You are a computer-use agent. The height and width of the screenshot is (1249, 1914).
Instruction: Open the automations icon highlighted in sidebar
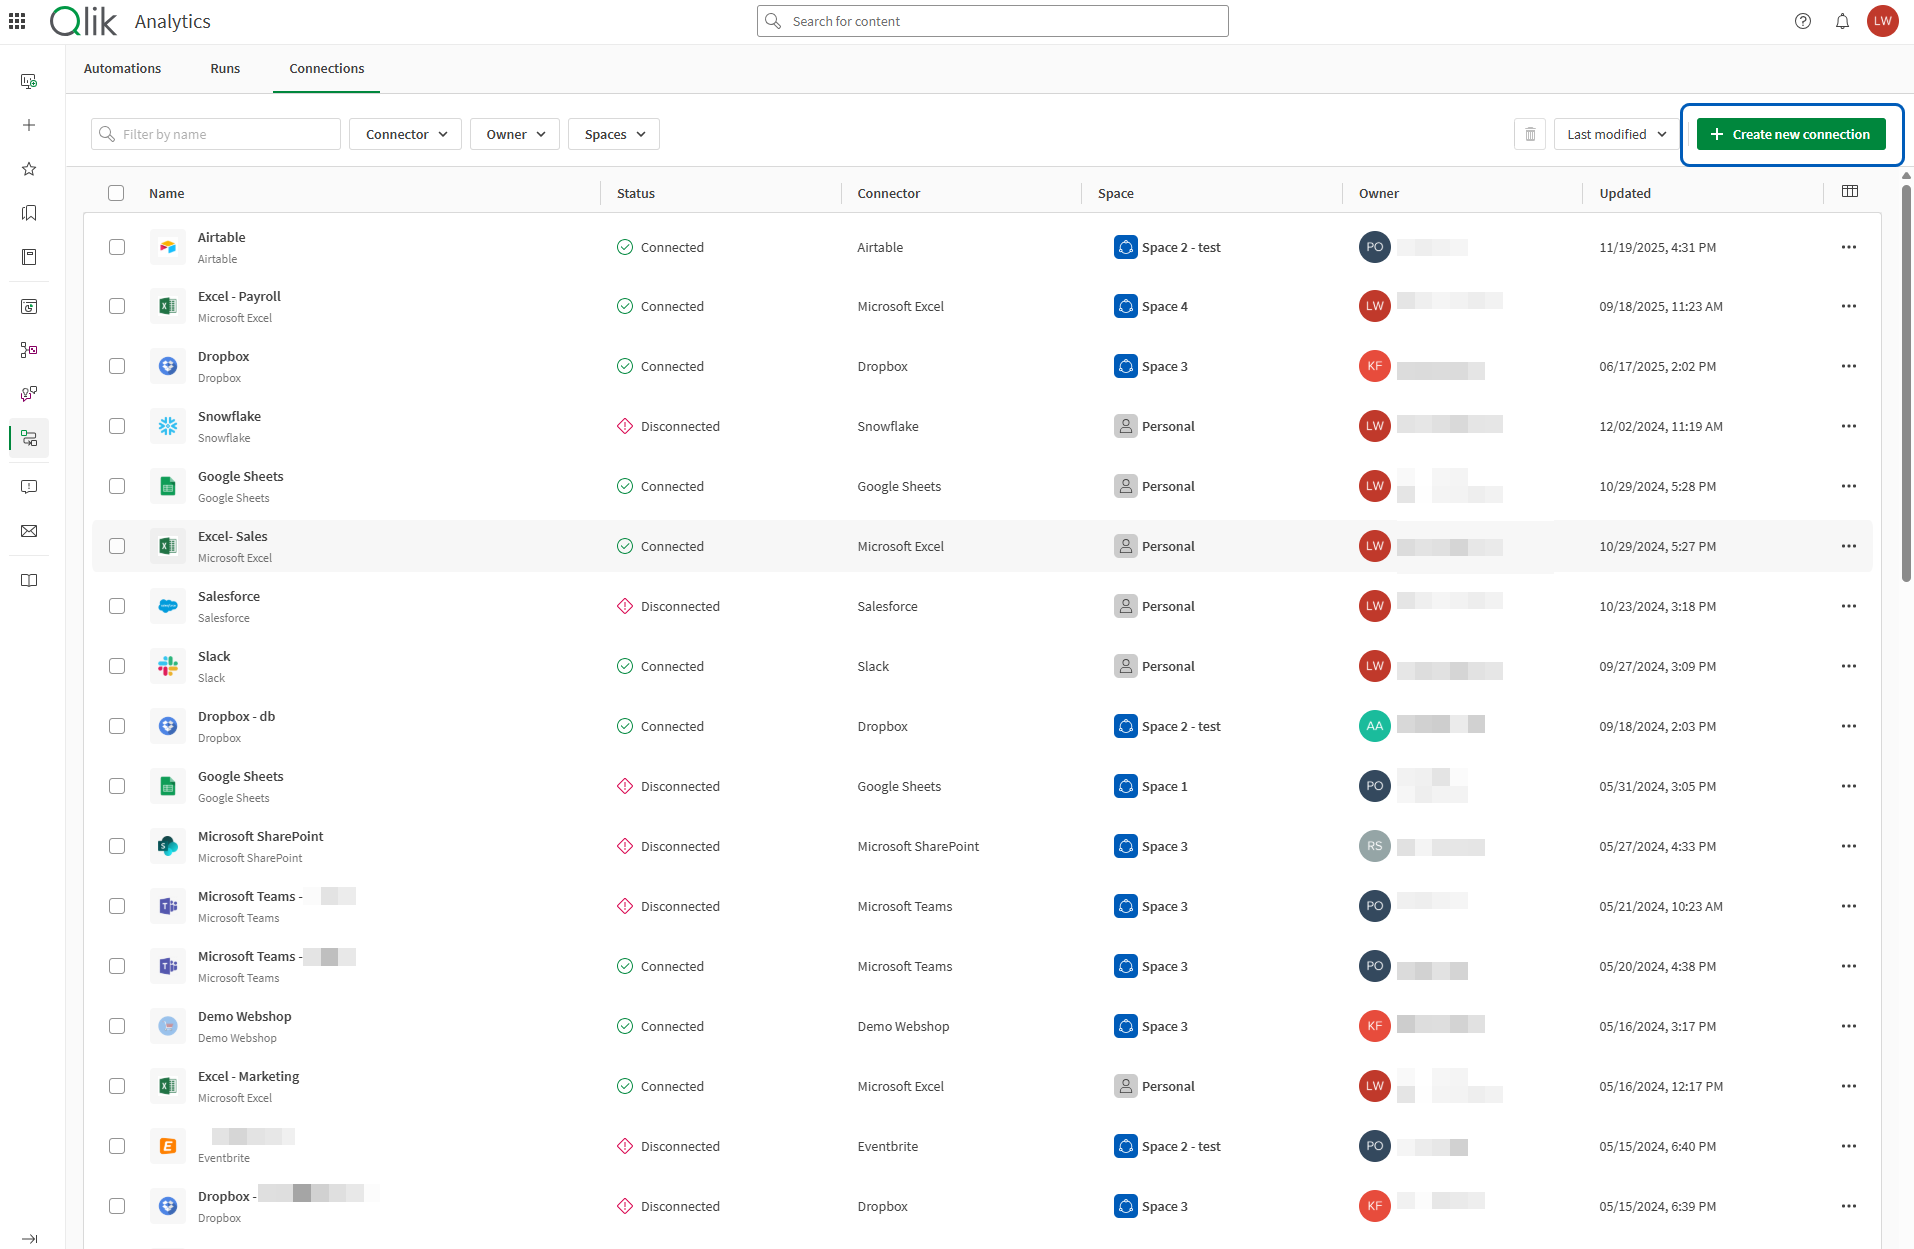(x=29, y=438)
